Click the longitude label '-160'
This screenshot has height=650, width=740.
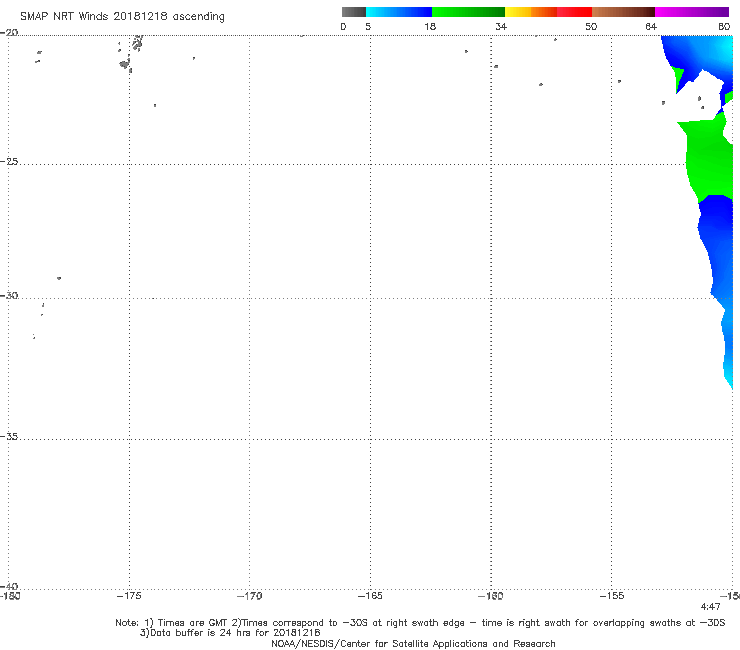tap(491, 596)
